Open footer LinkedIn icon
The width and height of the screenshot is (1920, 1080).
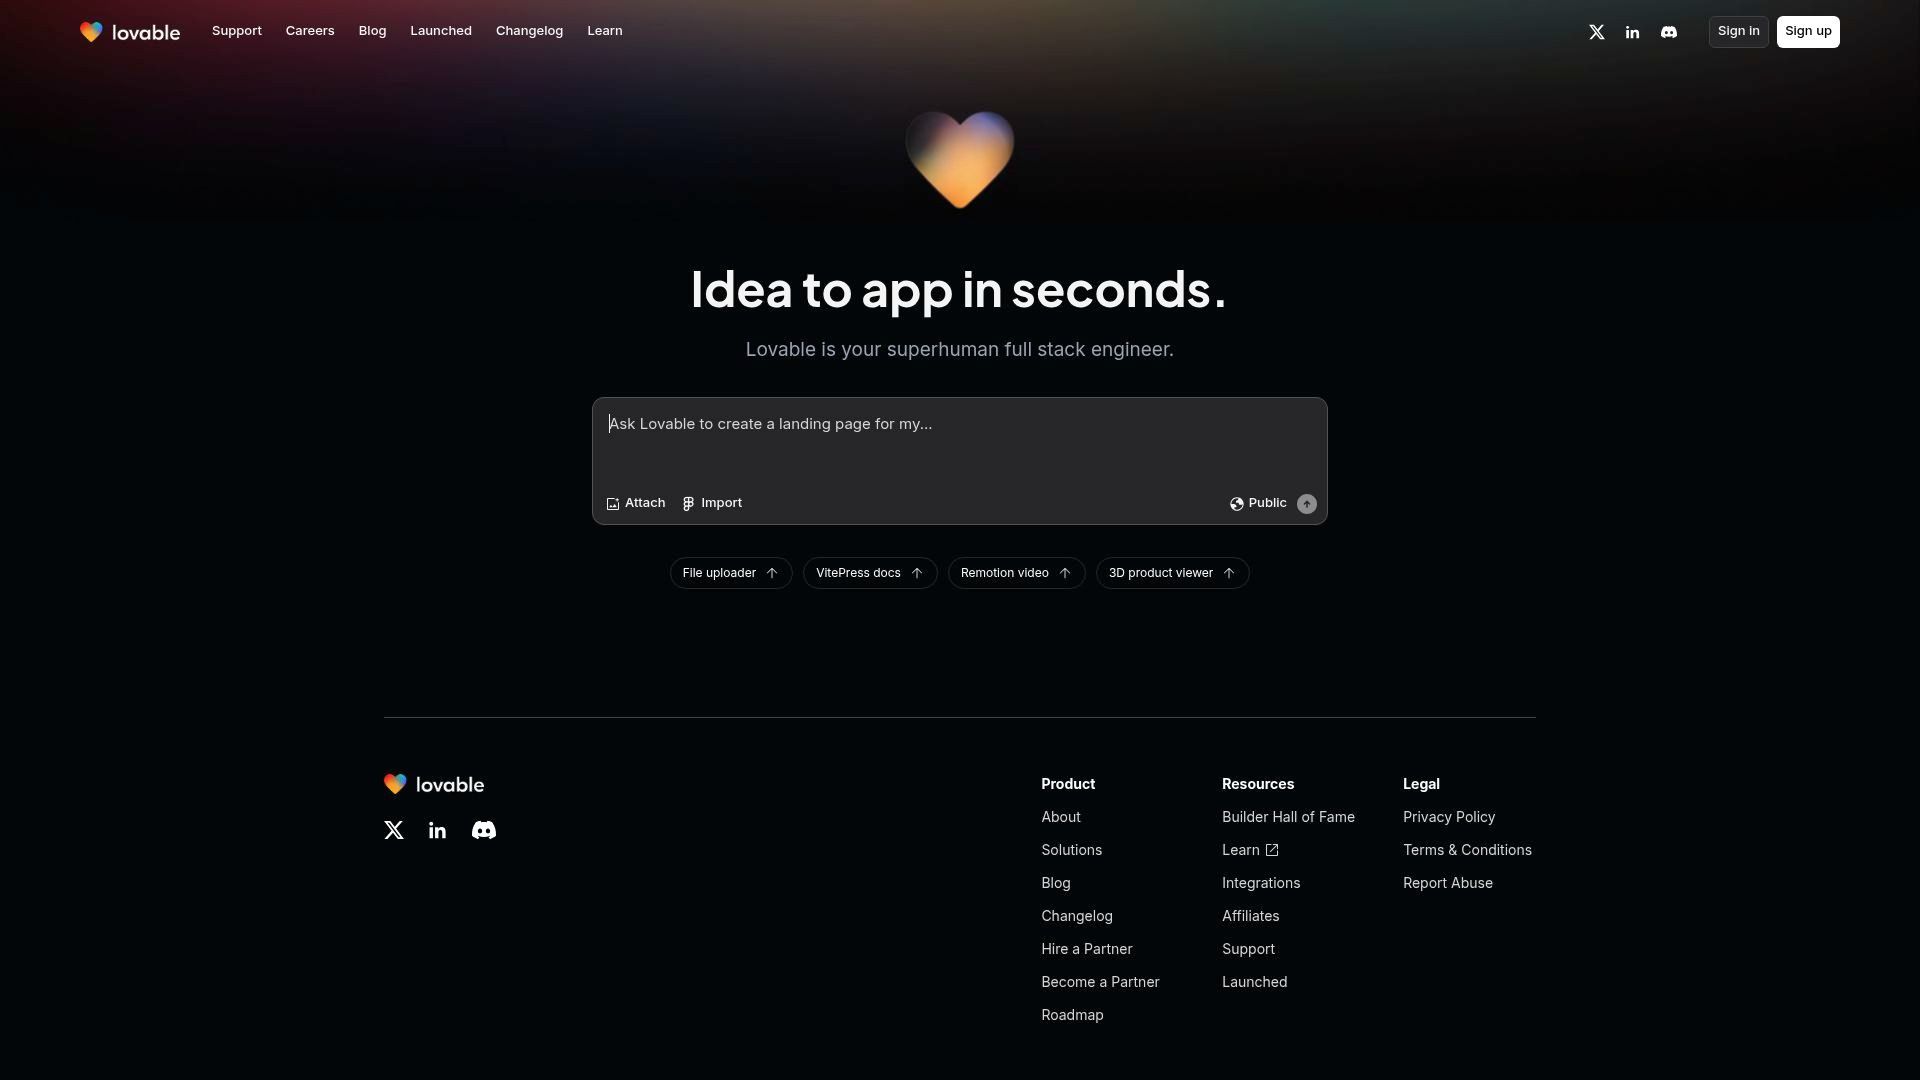(437, 830)
